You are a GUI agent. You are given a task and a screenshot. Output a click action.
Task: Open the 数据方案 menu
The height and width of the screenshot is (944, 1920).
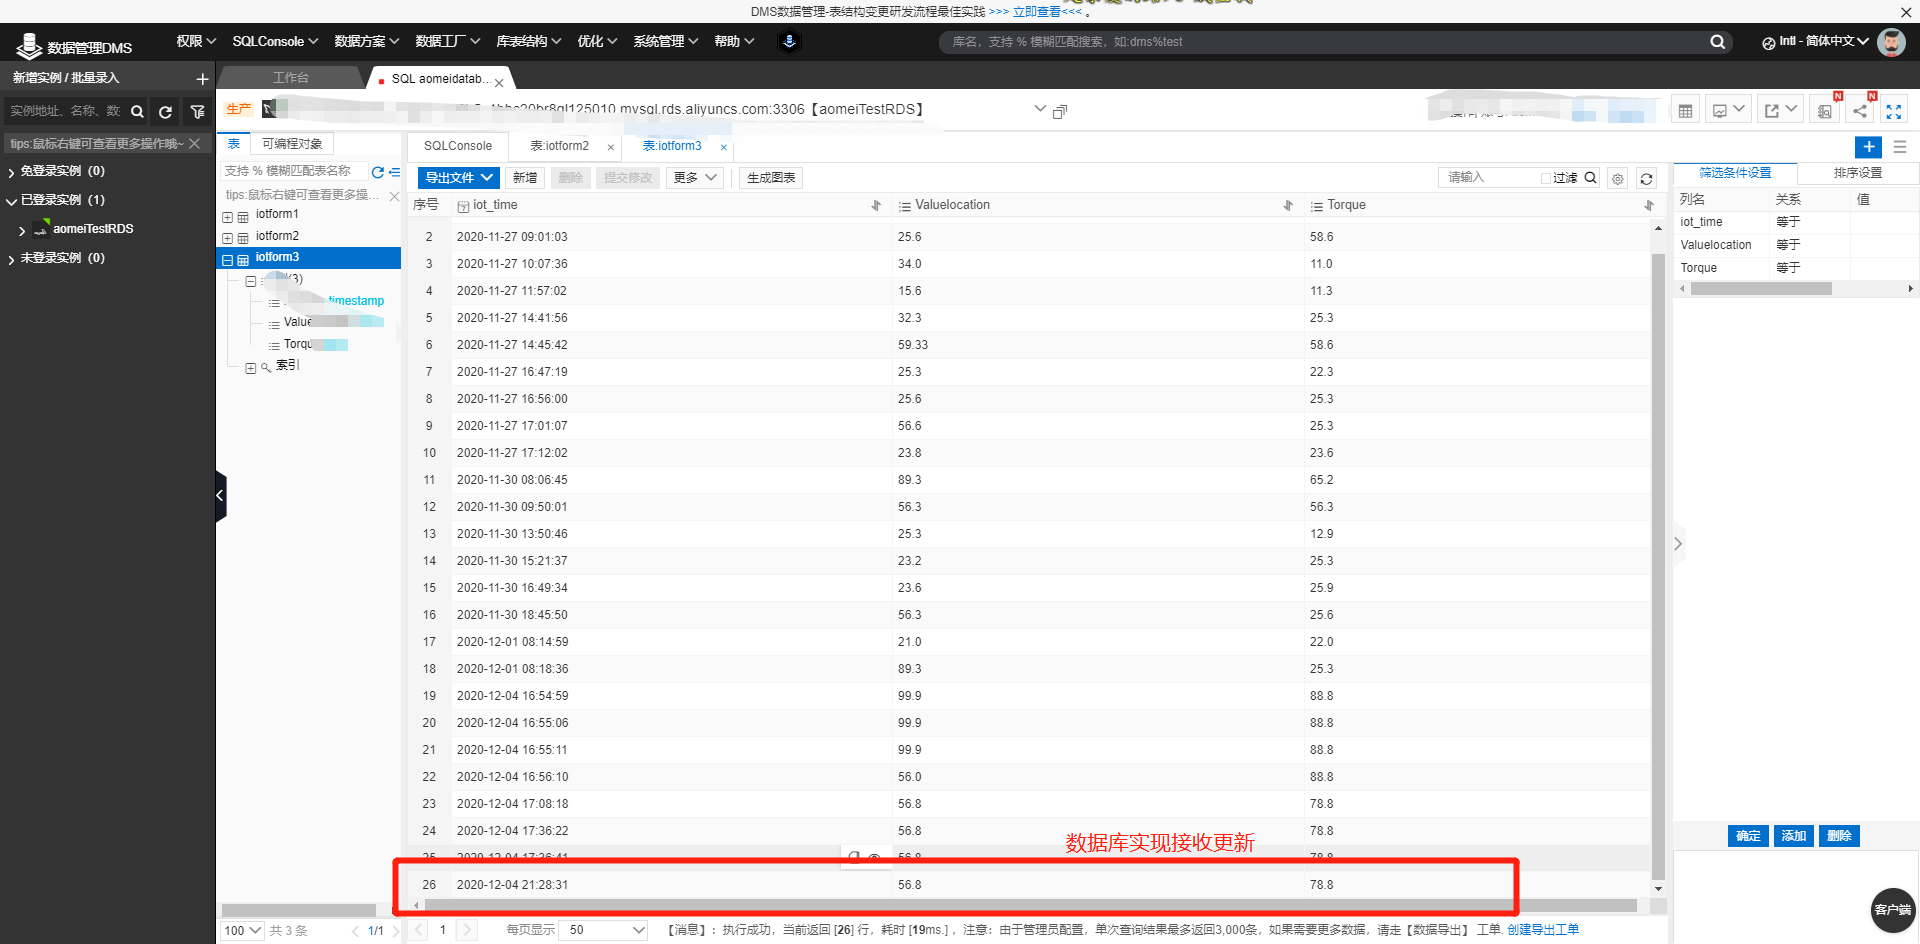pos(367,41)
